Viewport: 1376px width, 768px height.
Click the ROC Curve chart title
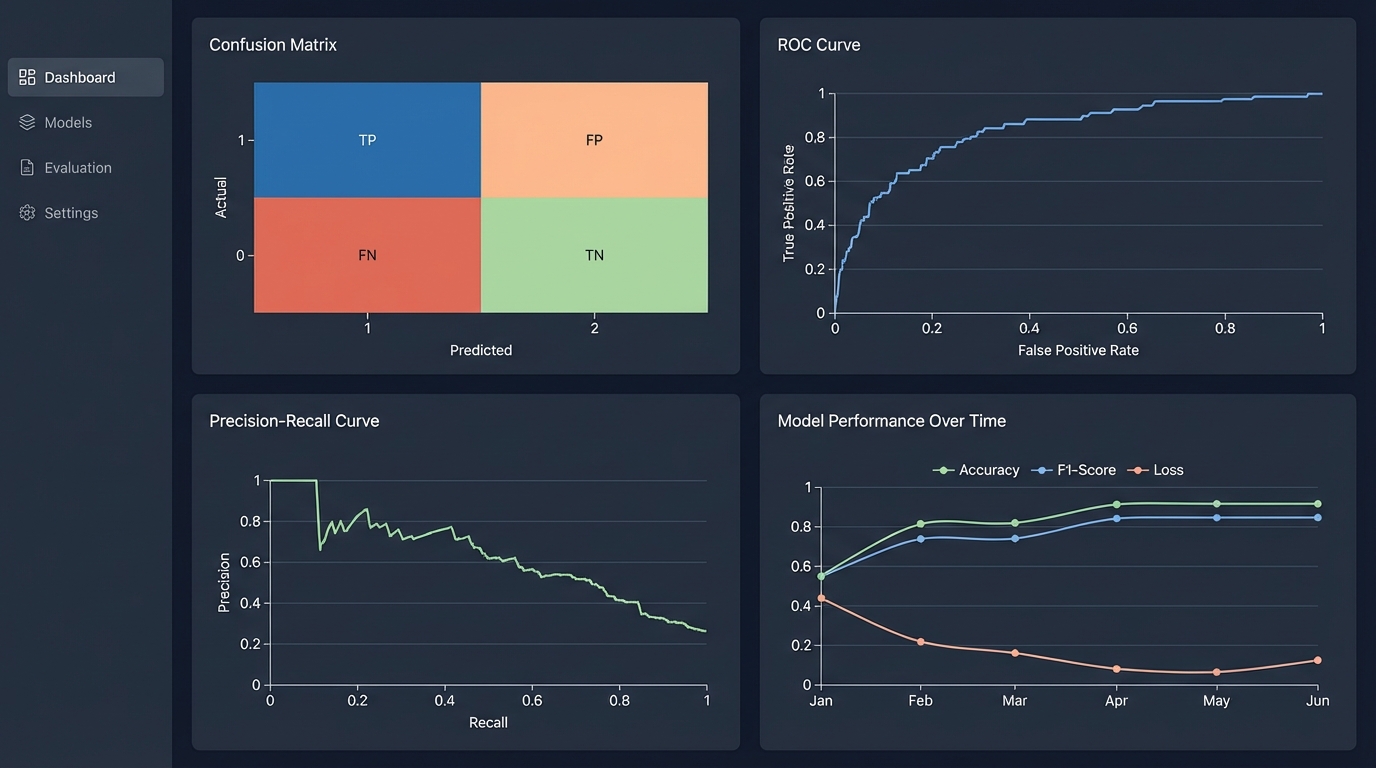pyautogui.click(x=819, y=44)
